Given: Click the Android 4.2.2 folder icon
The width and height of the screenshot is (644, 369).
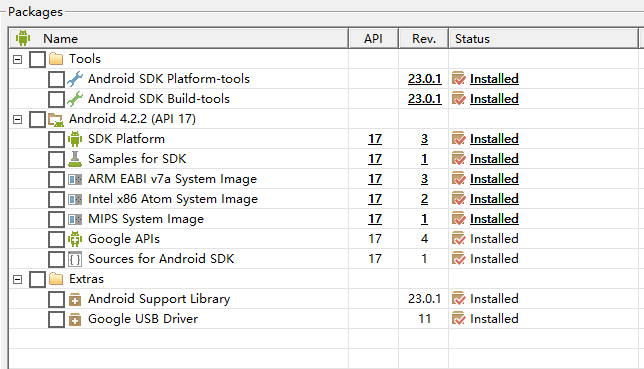Looking at the screenshot, I should [56, 119].
